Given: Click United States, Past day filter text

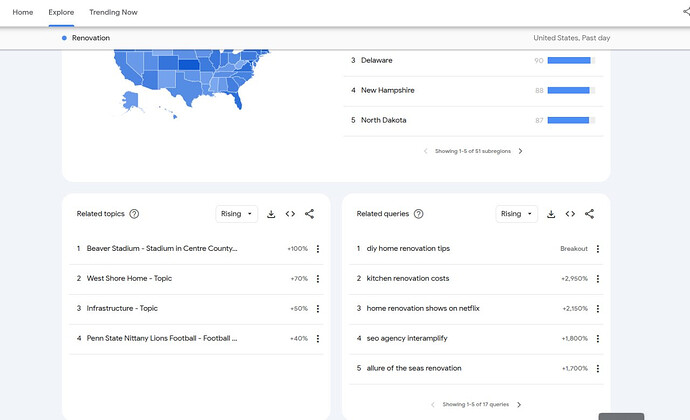Looking at the screenshot, I should click(572, 38).
